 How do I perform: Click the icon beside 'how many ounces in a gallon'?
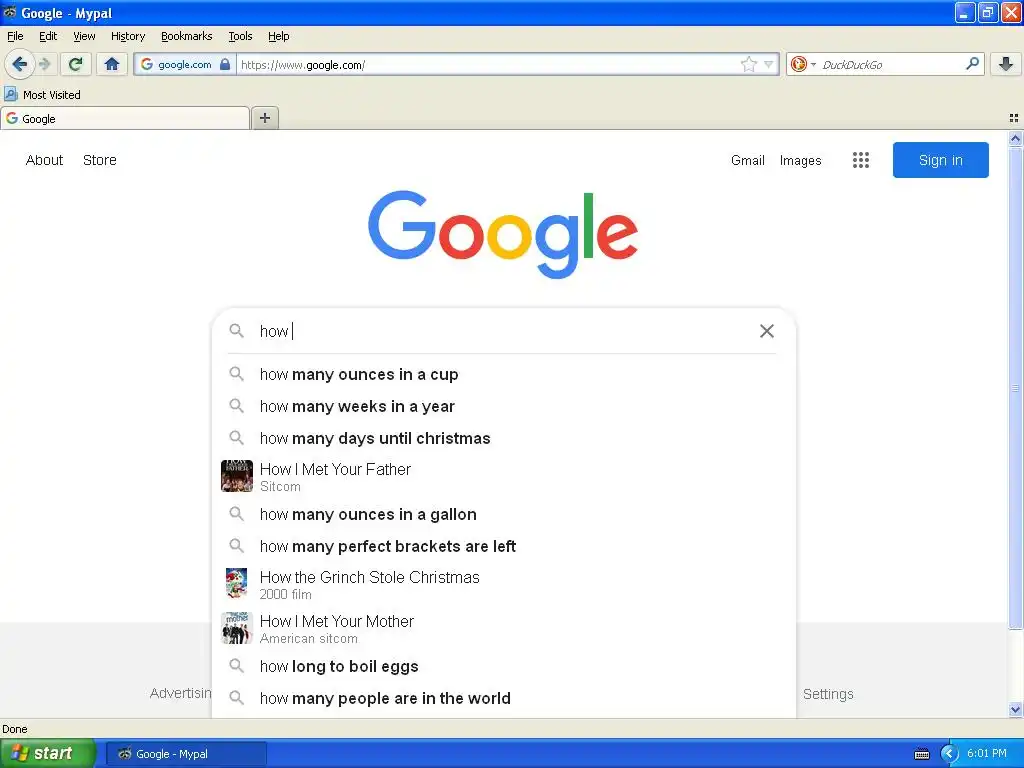click(x=236, y=514)
